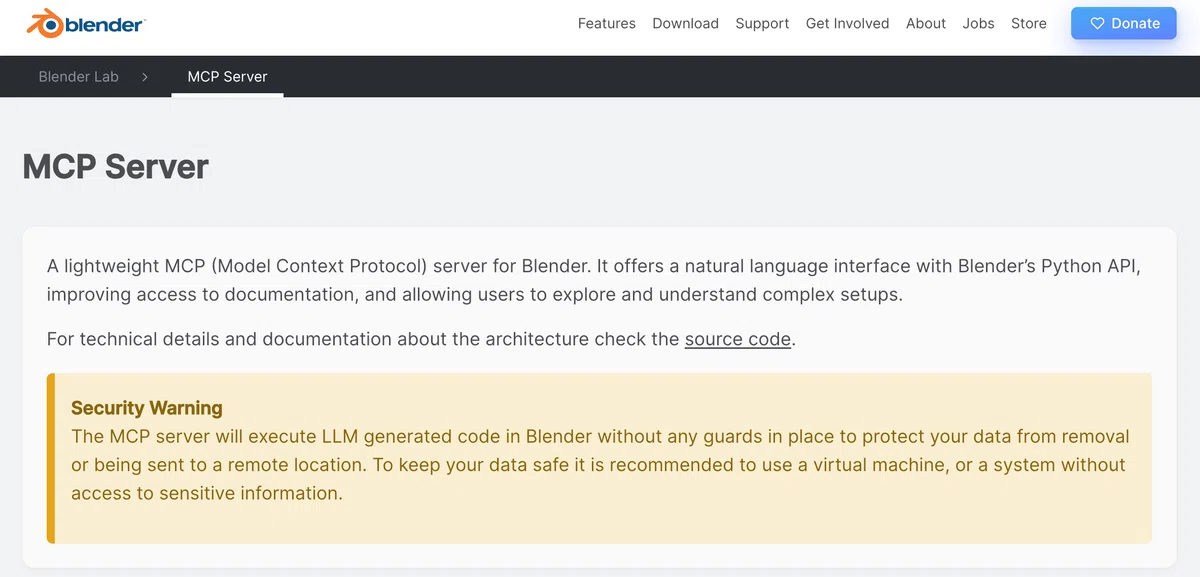
Task: Go to the Download page
Action: click(x=685, y=23)
